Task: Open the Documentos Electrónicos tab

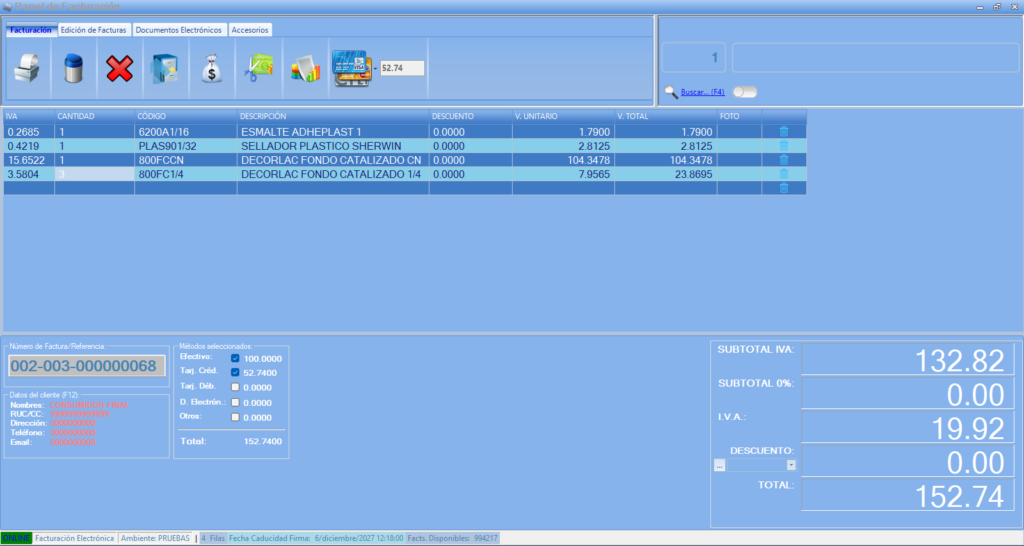Action: click(178, 30)
